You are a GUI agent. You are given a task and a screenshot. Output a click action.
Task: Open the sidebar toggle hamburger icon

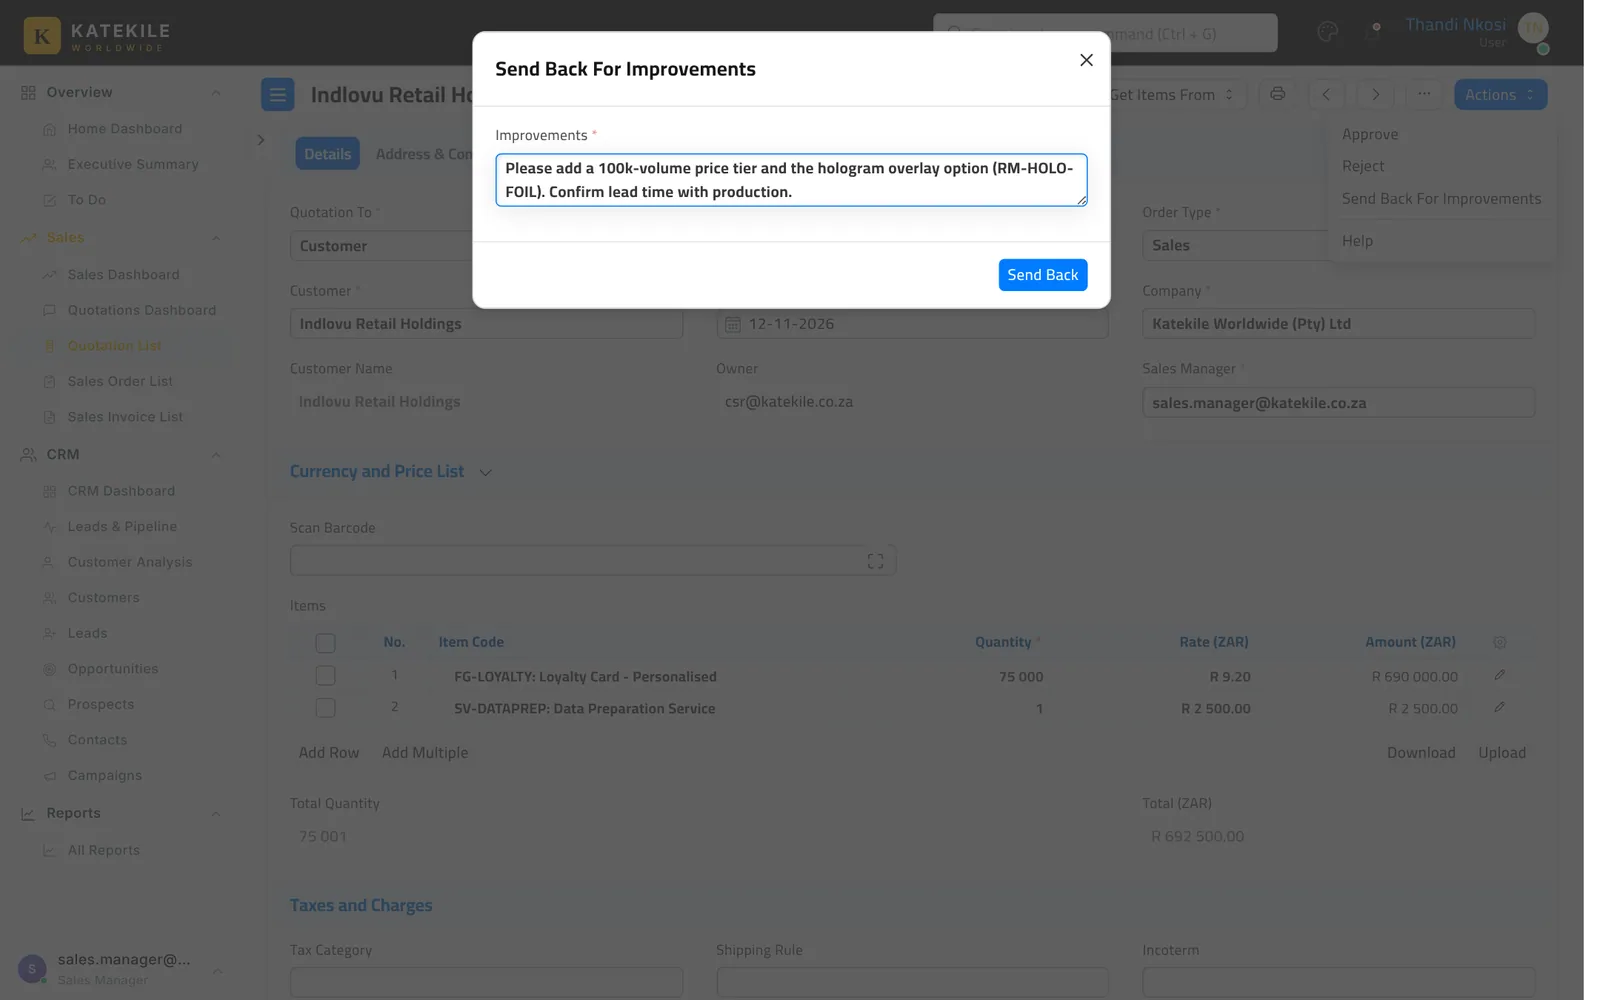(x=278, y=95)
